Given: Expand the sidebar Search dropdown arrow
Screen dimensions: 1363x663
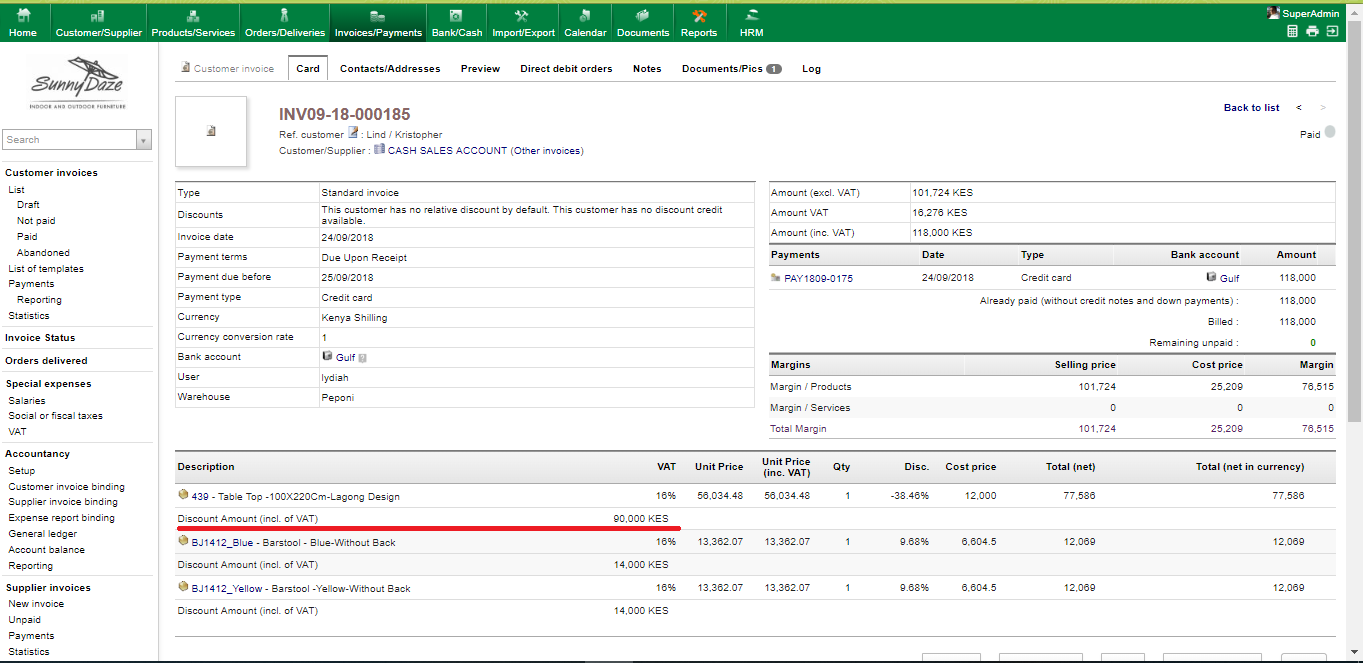Looking at the screenshot, I should click(x=144, y=140).
